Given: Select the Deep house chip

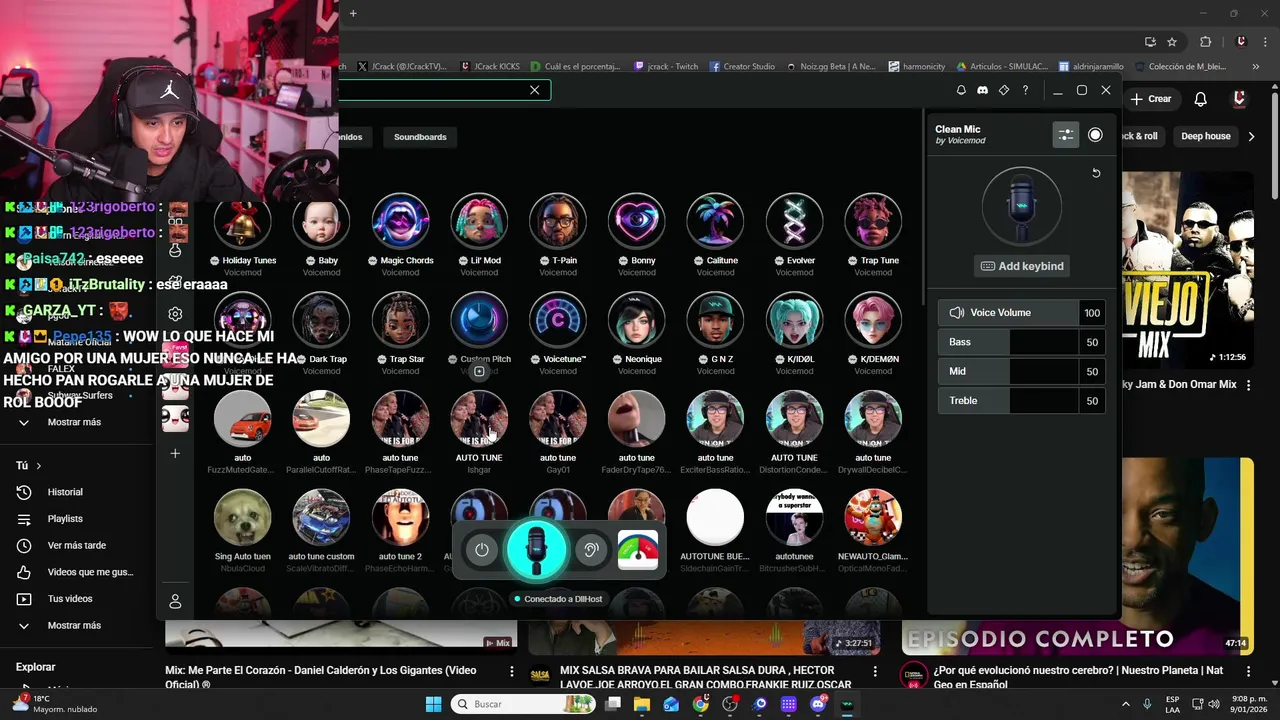Looking at the screenshot, I should [1206, 136].
